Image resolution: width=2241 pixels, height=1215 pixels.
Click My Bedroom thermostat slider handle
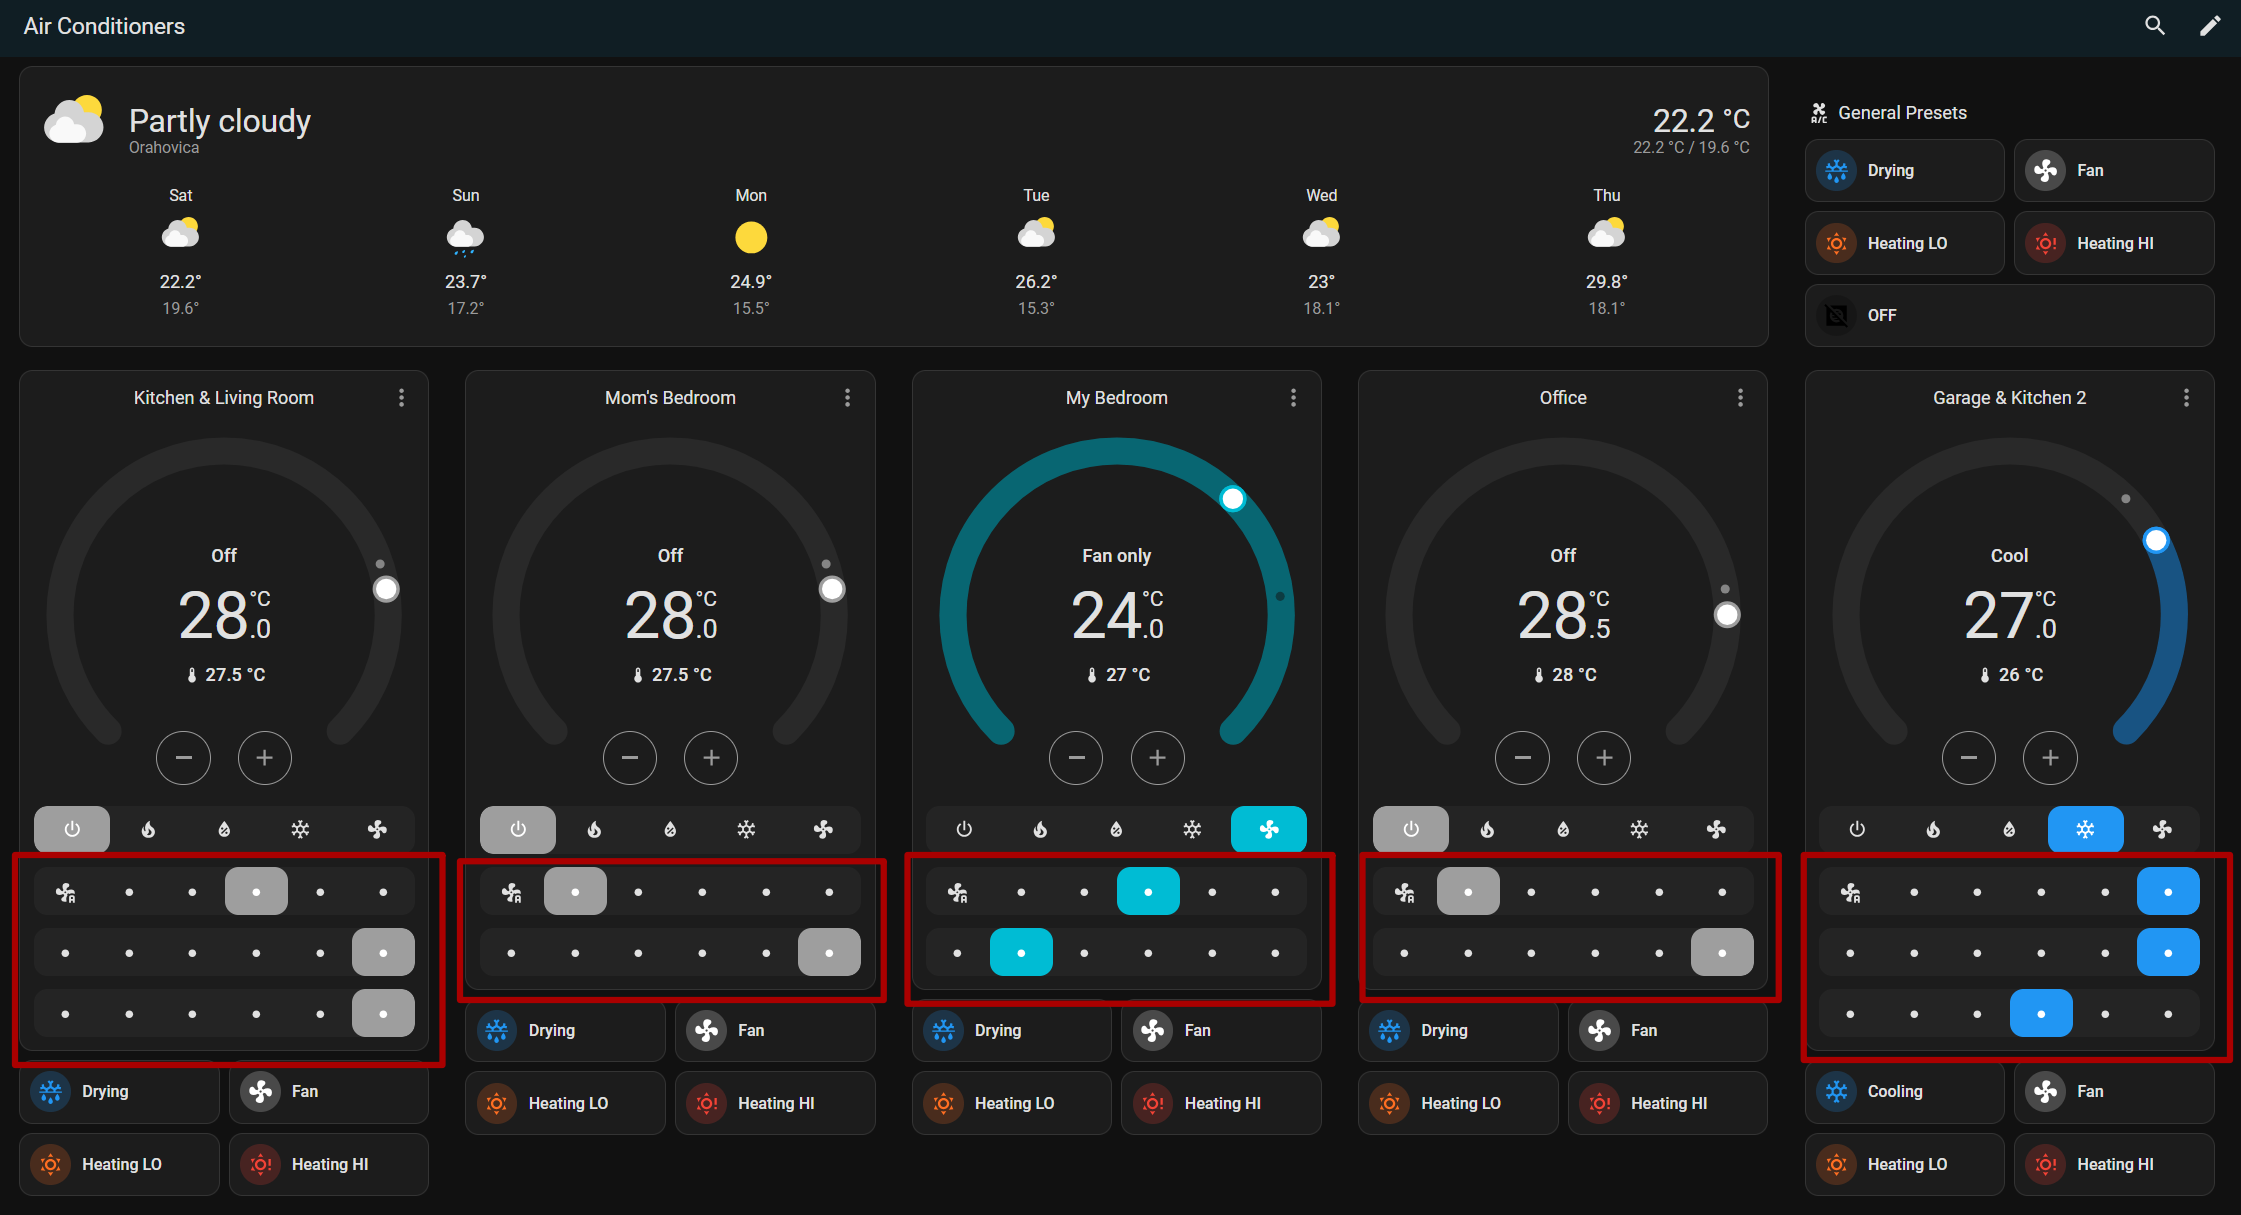[x=1233, y=499]
